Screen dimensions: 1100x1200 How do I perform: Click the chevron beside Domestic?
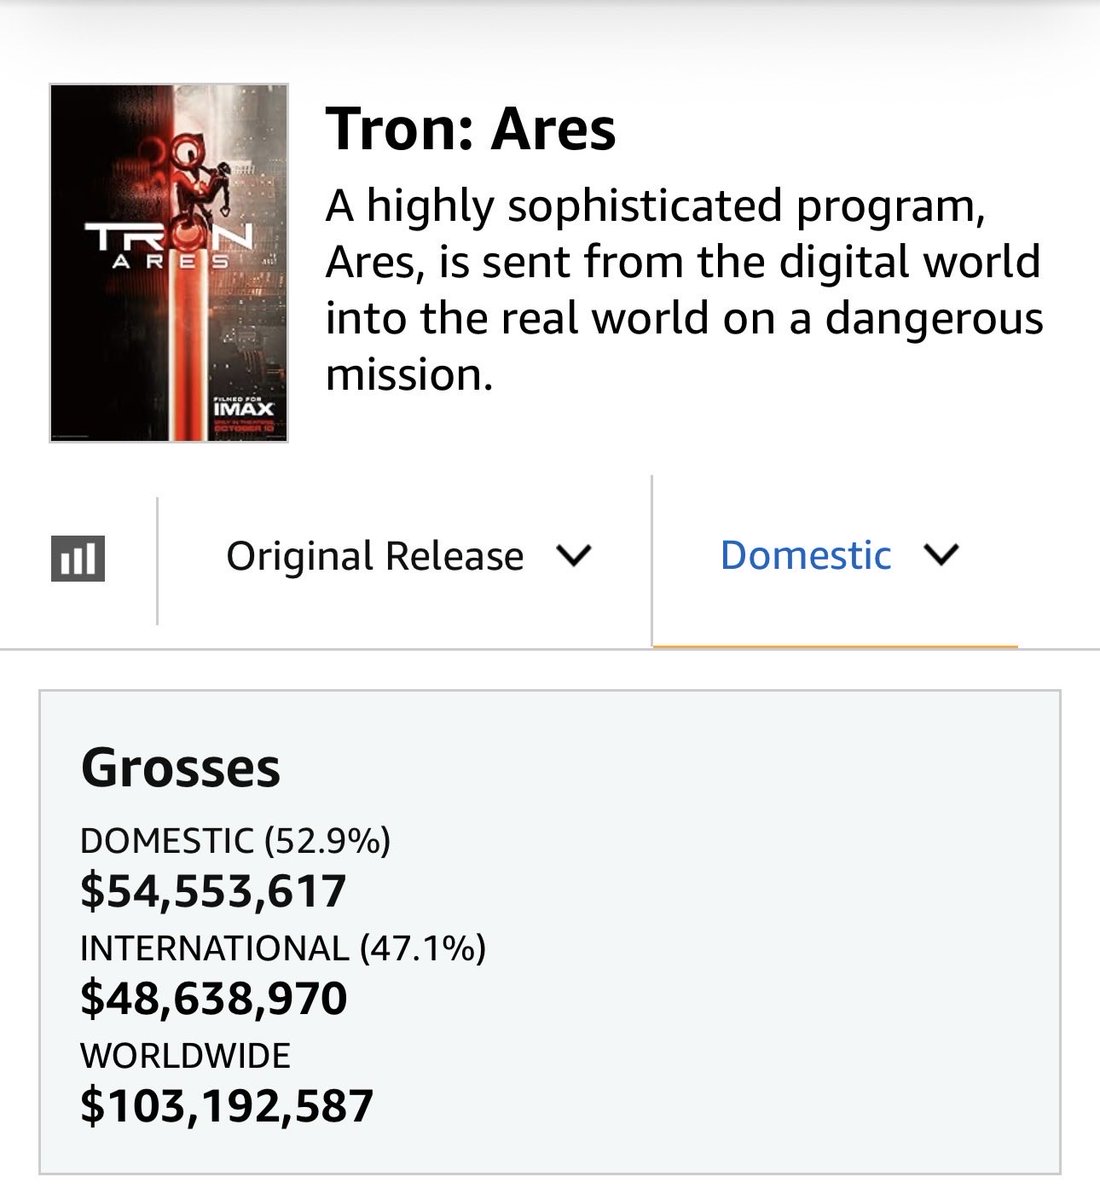coord(941,554)
